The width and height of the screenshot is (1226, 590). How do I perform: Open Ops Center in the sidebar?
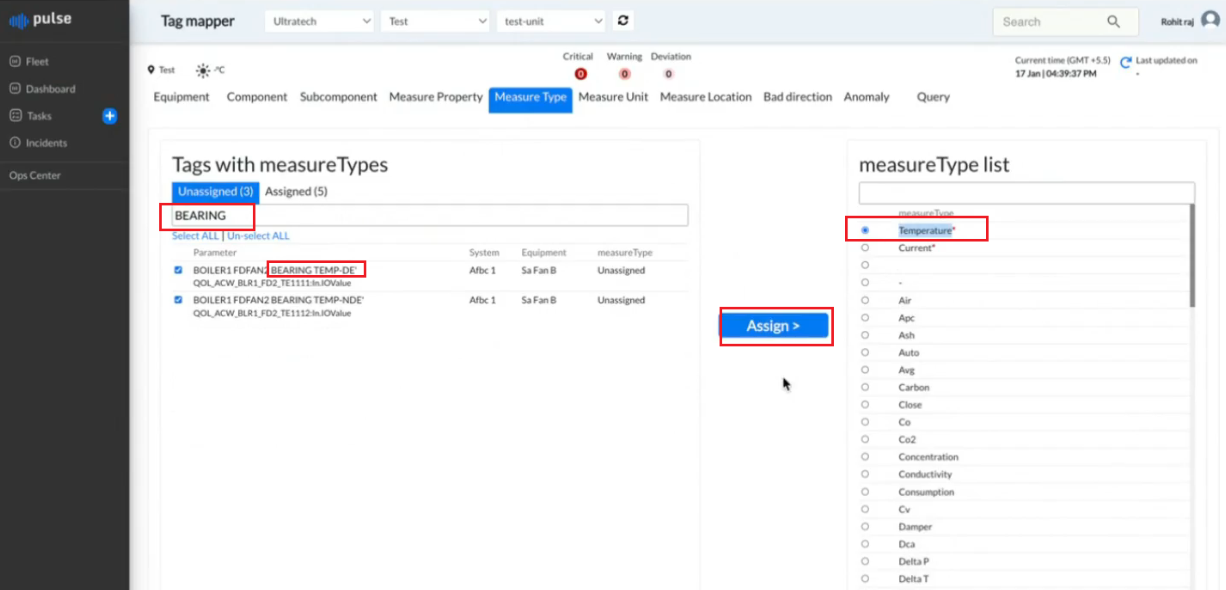point(35,175)
